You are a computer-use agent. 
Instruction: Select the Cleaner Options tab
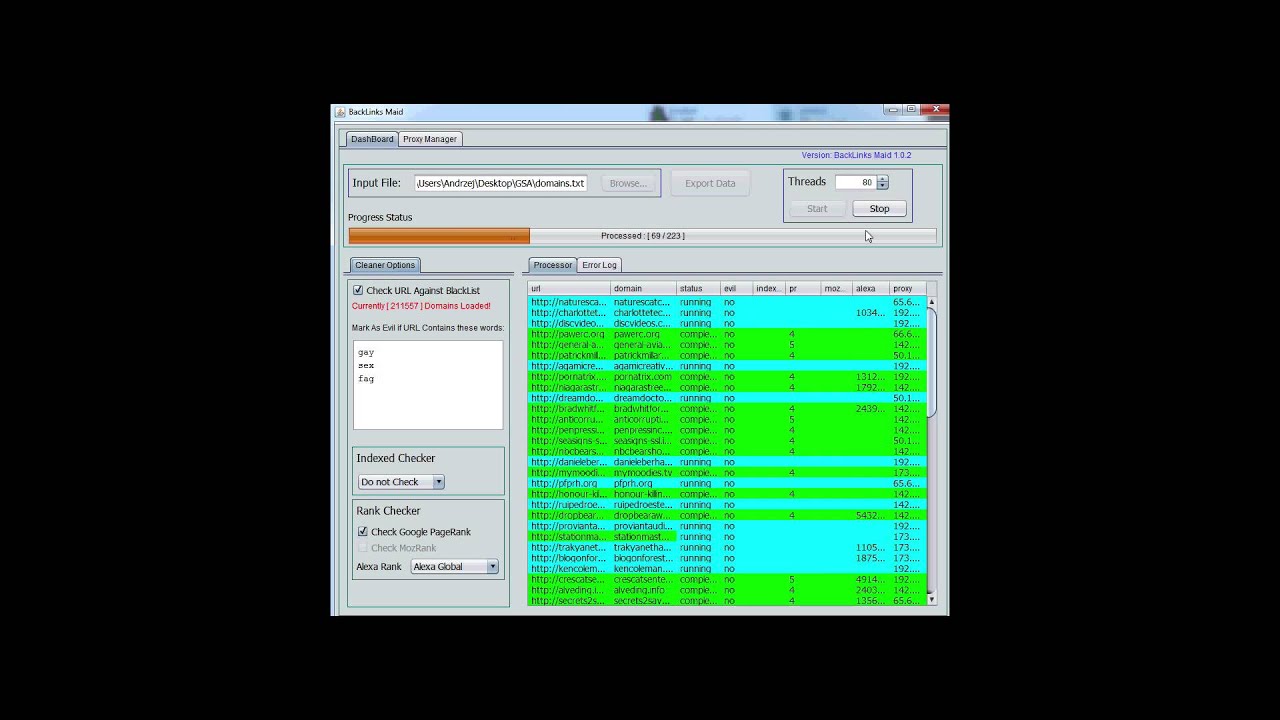(x=385, y=265)
